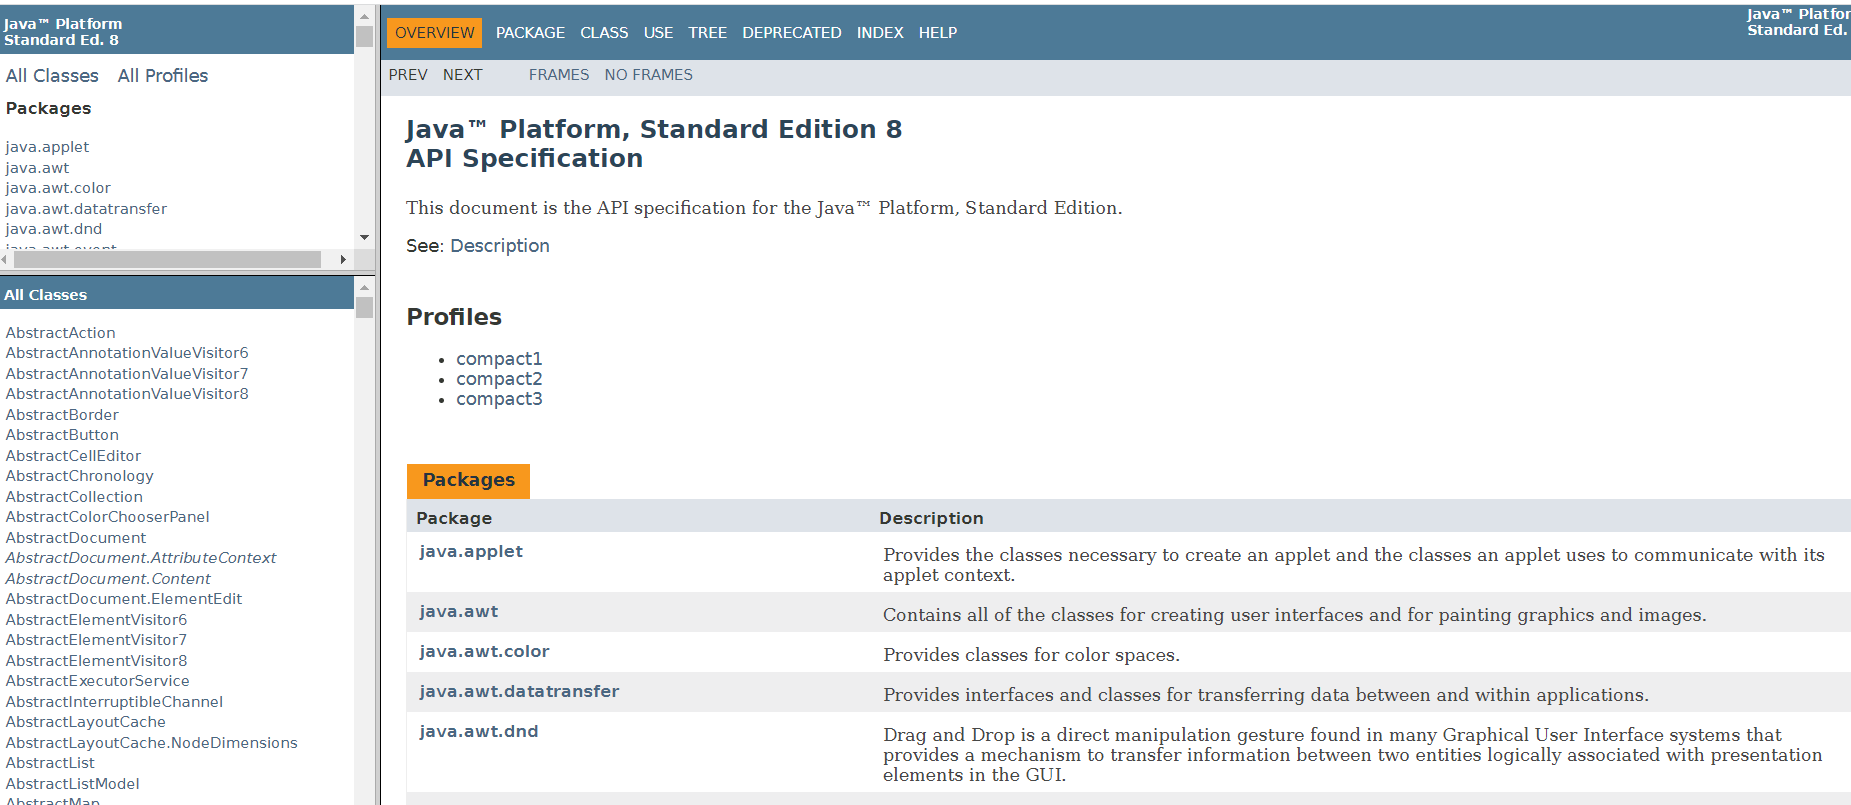Image resolution: width=1851 pixels, height=805 pixels.
Task: Open the AbstractCollection class
Action: (74, 497)
